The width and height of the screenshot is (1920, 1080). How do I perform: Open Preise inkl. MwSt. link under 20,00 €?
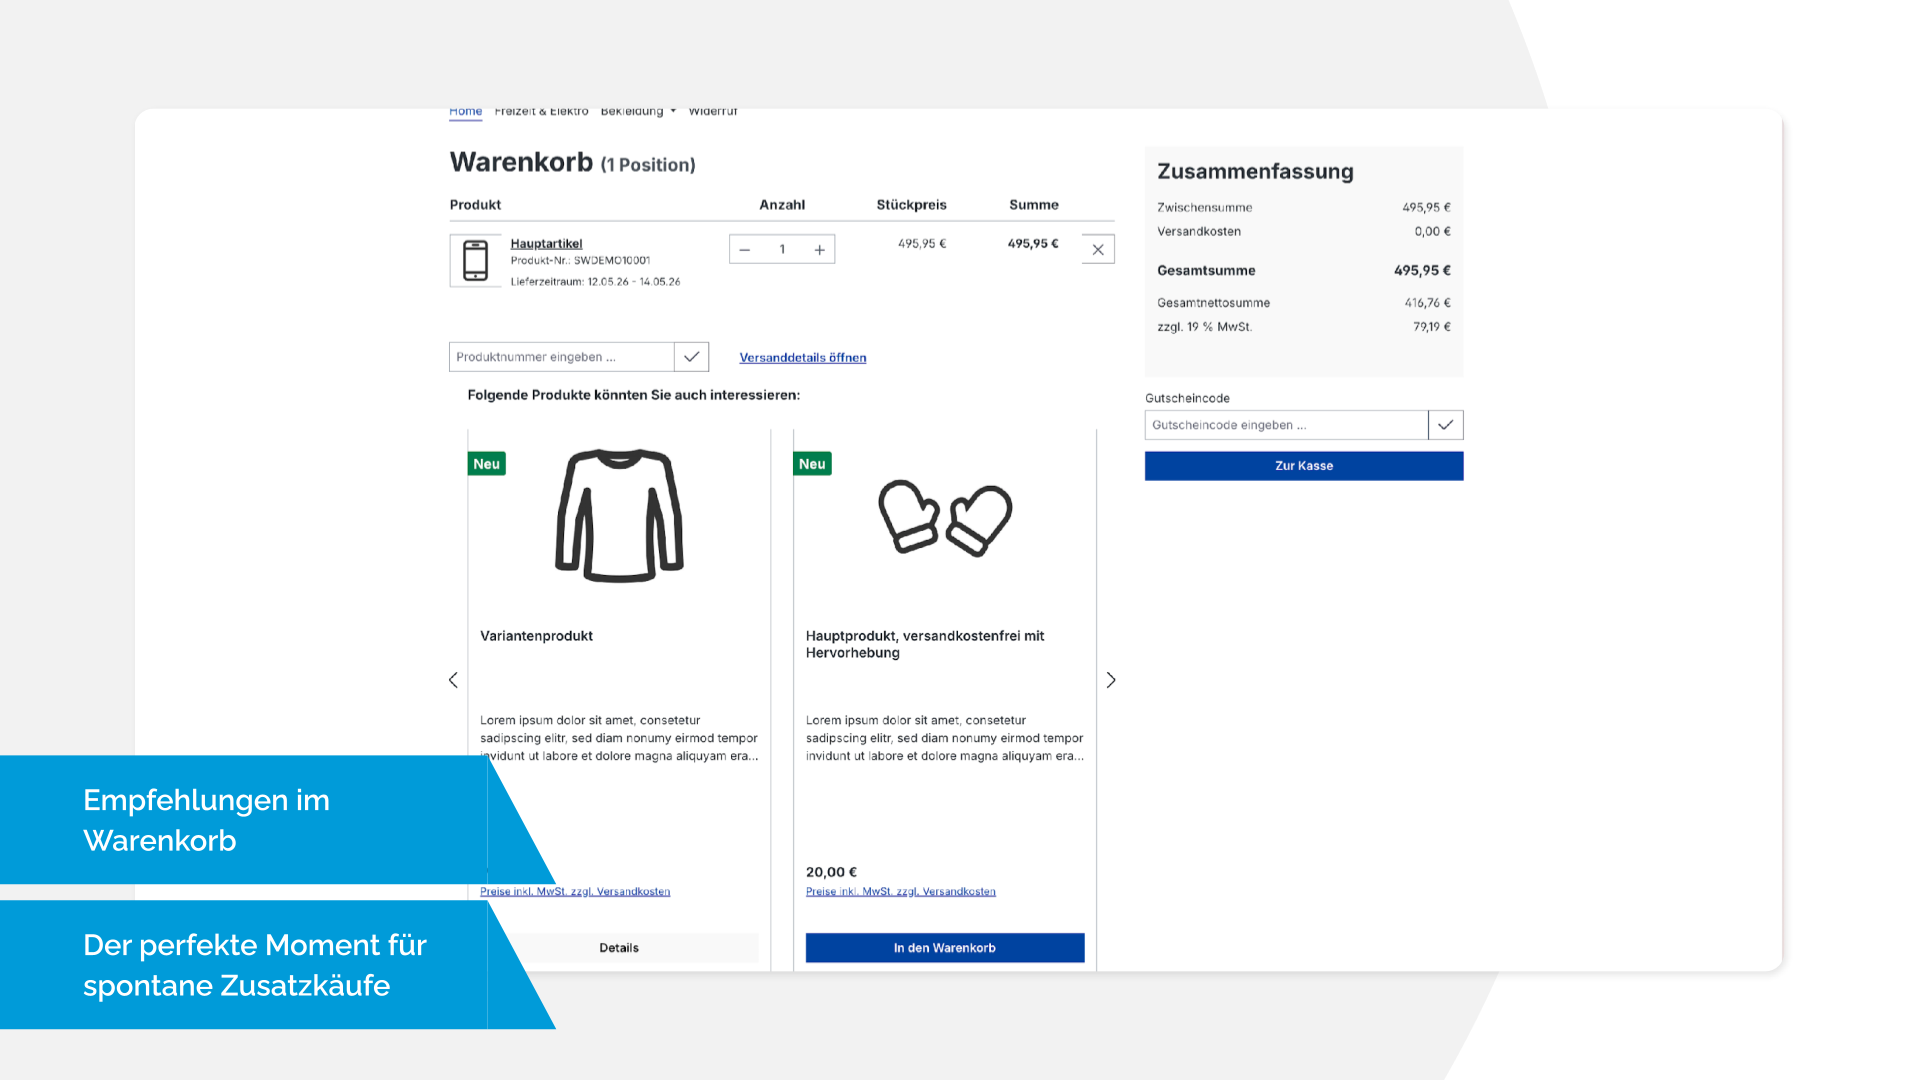coord(901,891)
